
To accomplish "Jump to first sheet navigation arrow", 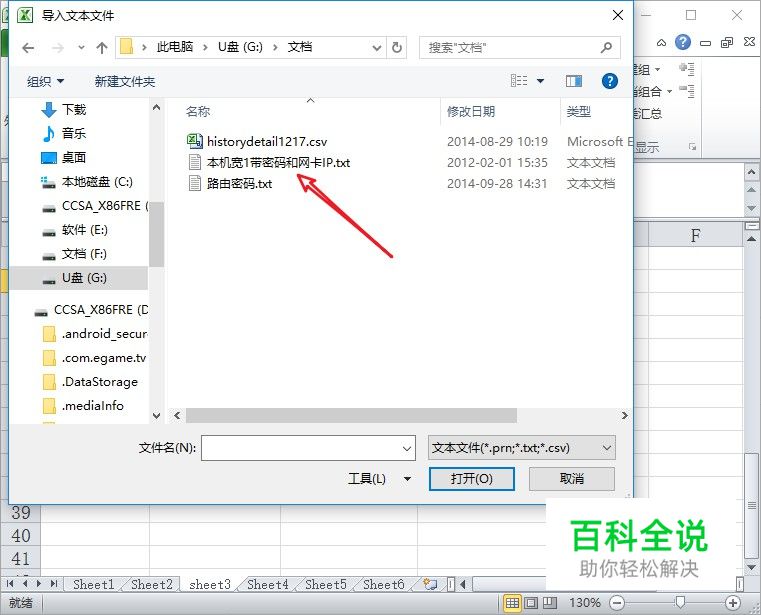I will click(10, 583).
